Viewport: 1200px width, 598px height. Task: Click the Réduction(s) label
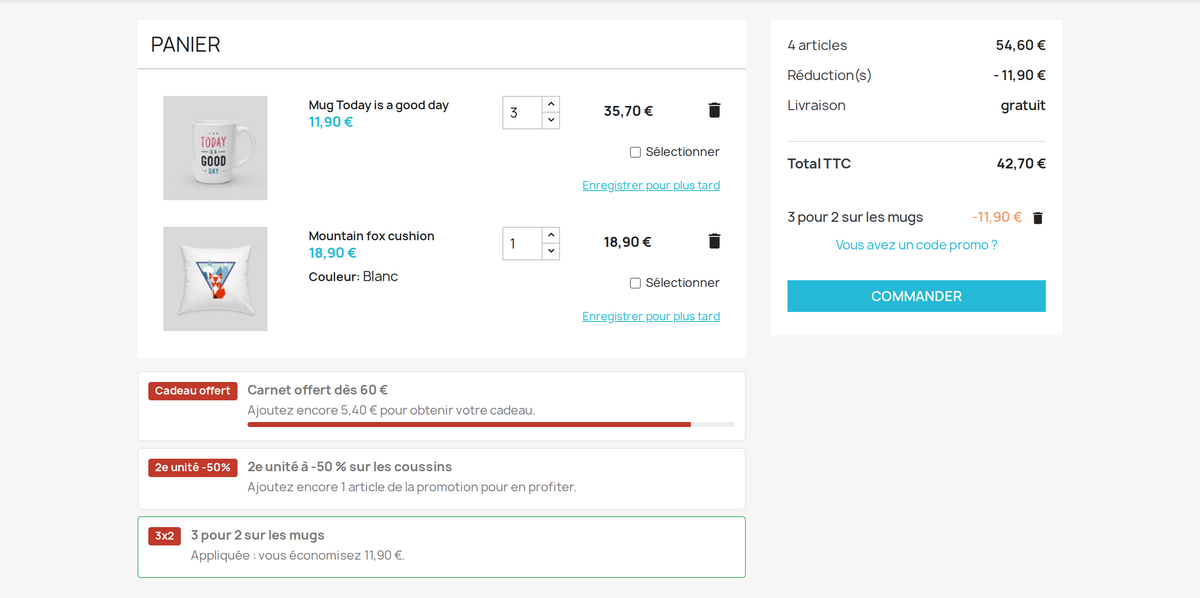(829, 75)
